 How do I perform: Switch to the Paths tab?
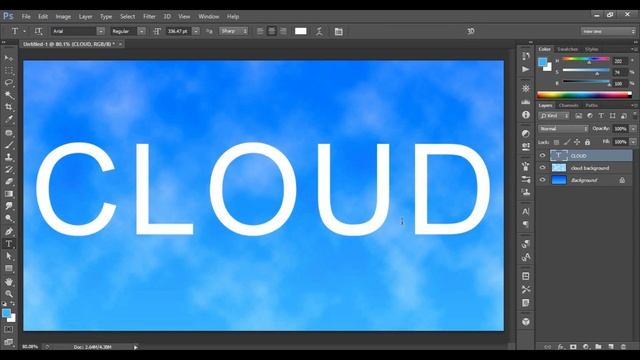coord(591,105)
